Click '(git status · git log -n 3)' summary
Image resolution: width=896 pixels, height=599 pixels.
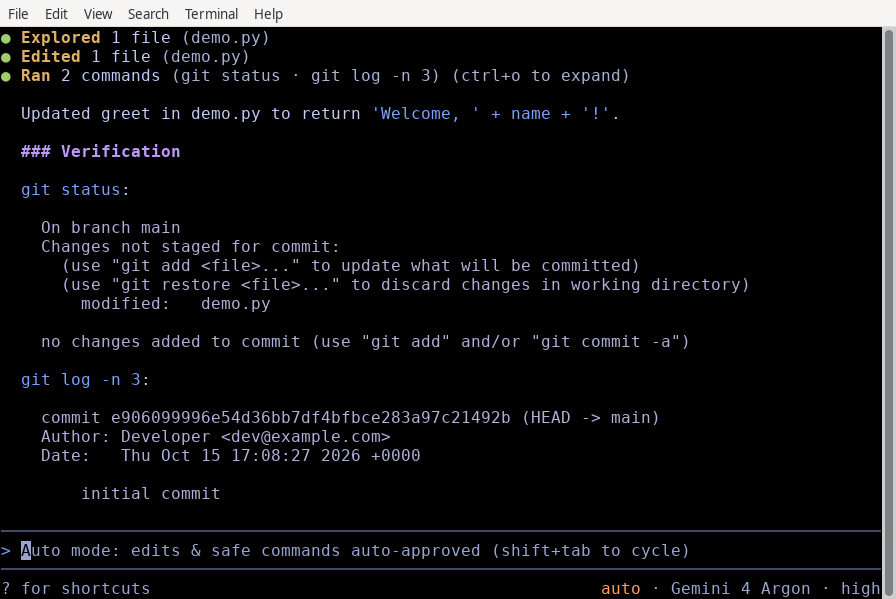pos(306,75)
